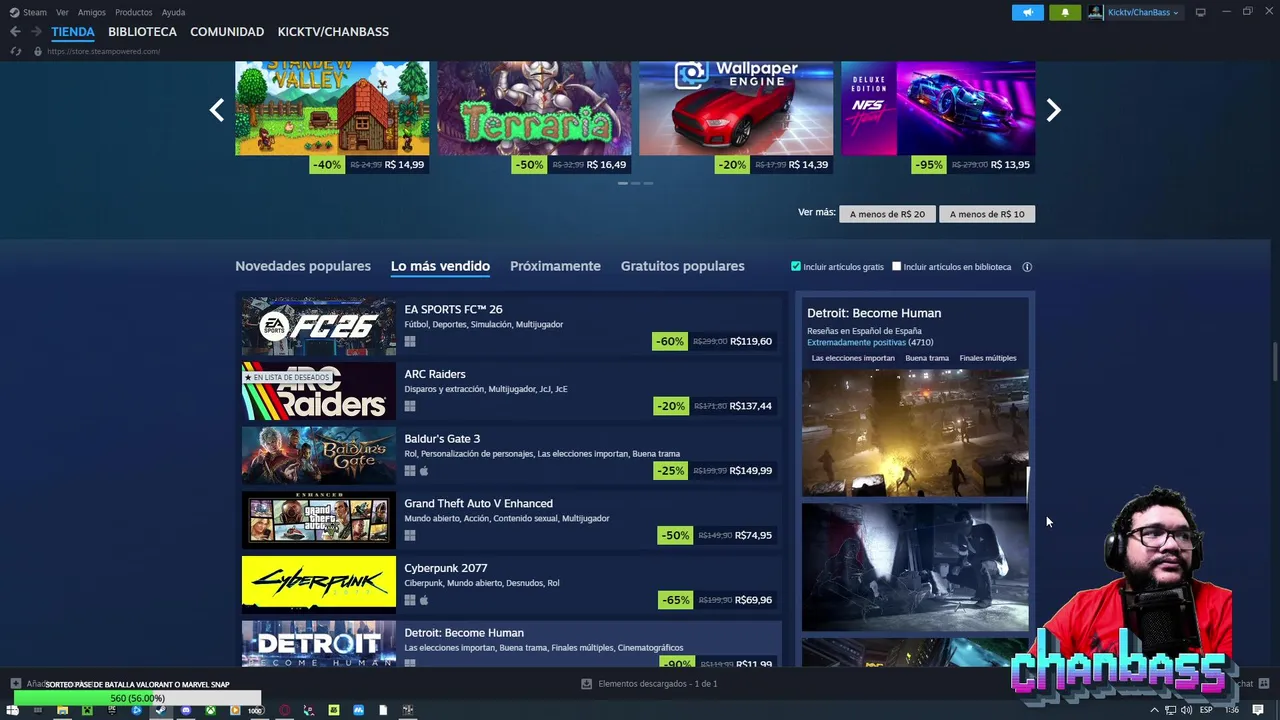Open Opera browser from the taskbar
The width and height of the screenshot is (1280, 720).
(285, 710)
